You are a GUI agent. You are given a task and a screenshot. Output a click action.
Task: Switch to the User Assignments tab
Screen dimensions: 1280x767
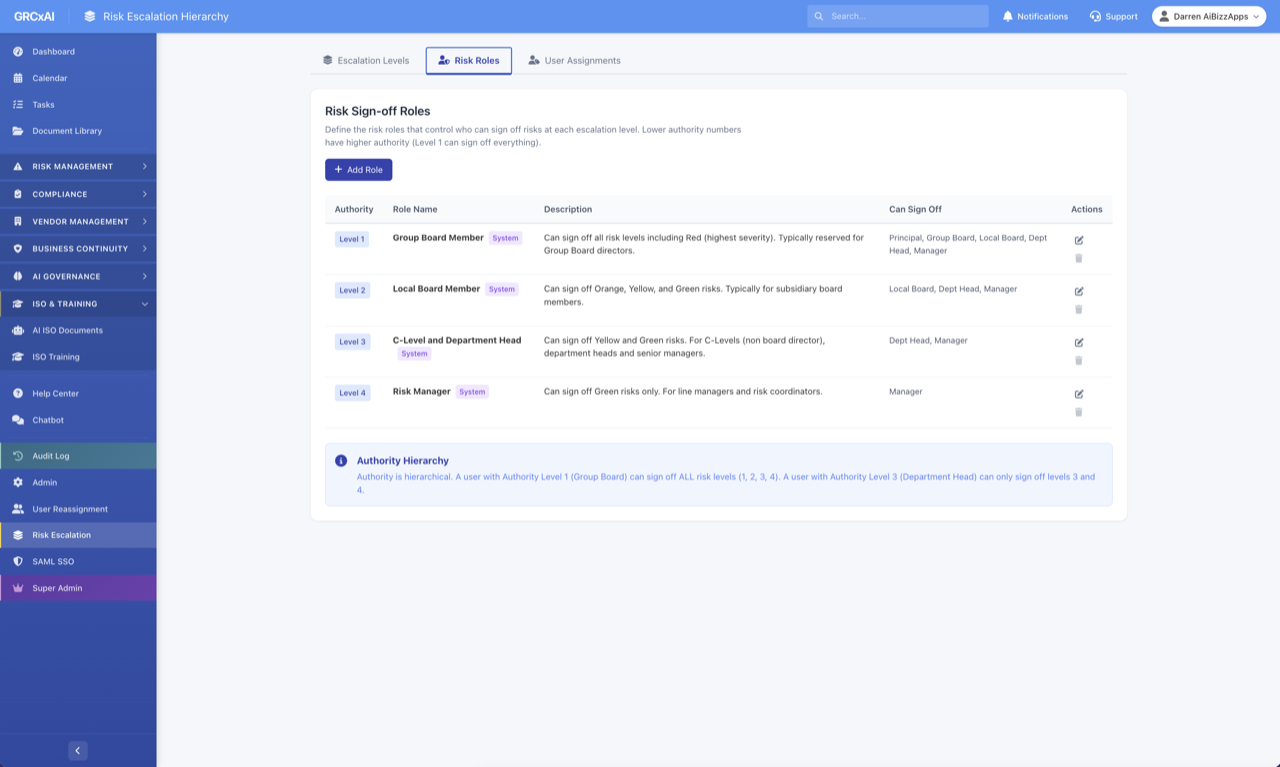(574, 61)
